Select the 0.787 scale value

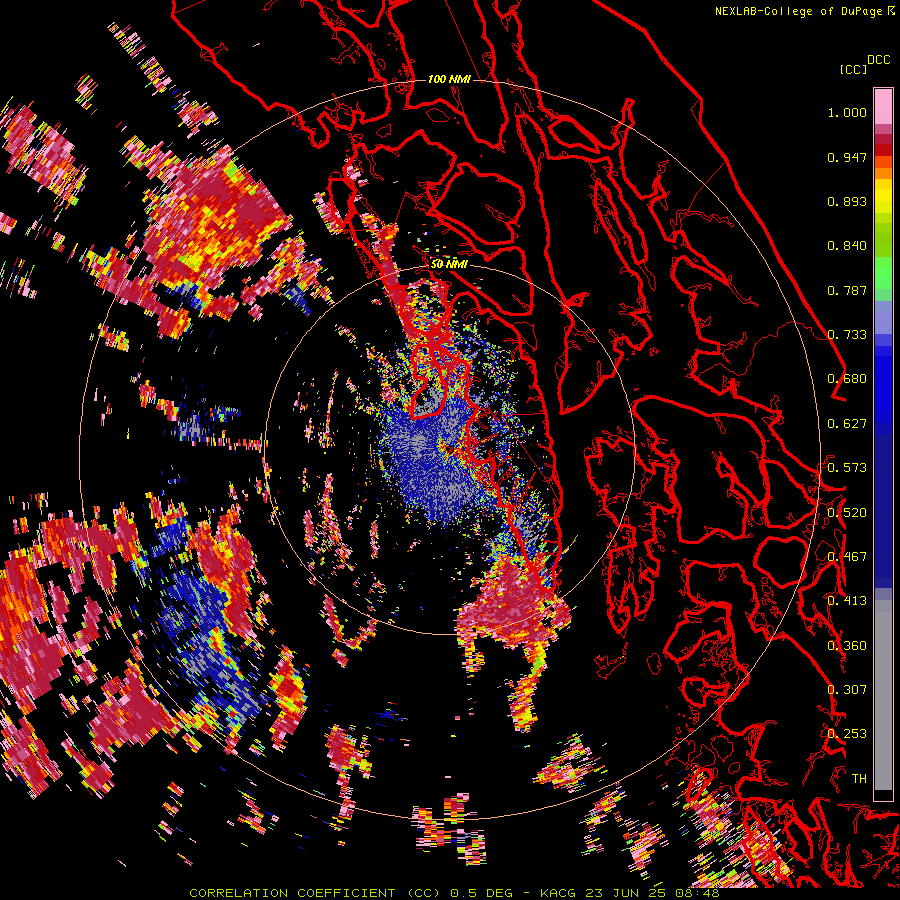point(847,290)
